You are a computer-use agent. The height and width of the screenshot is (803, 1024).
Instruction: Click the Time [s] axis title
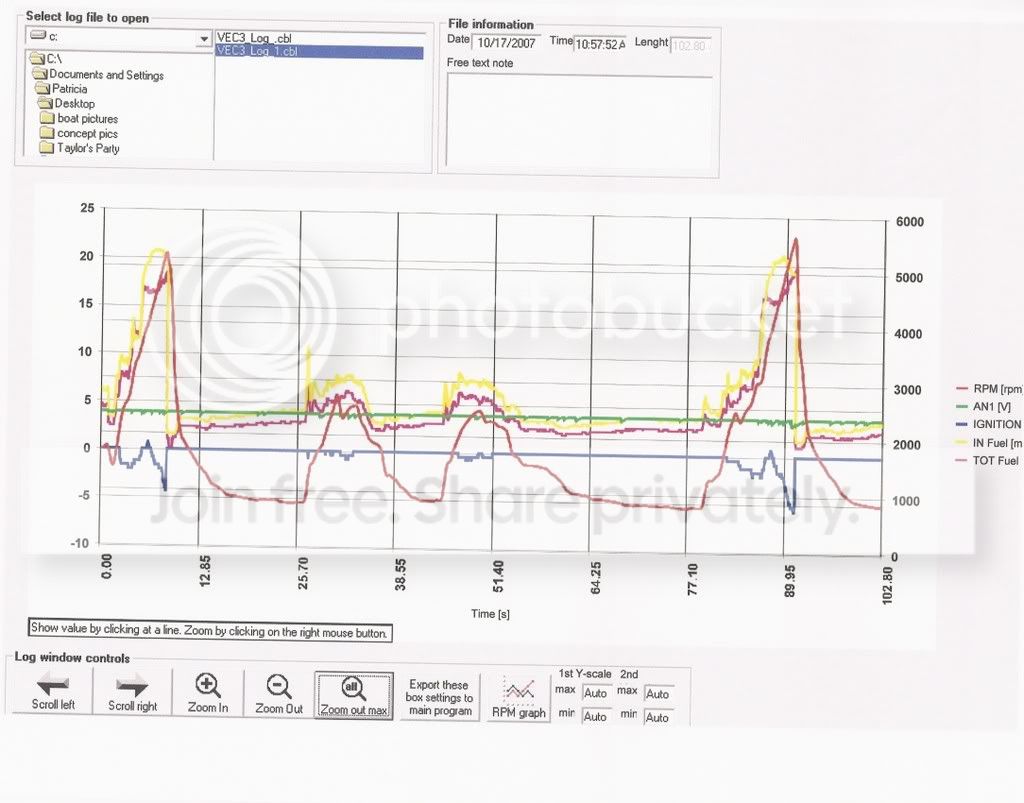[490, 614]
